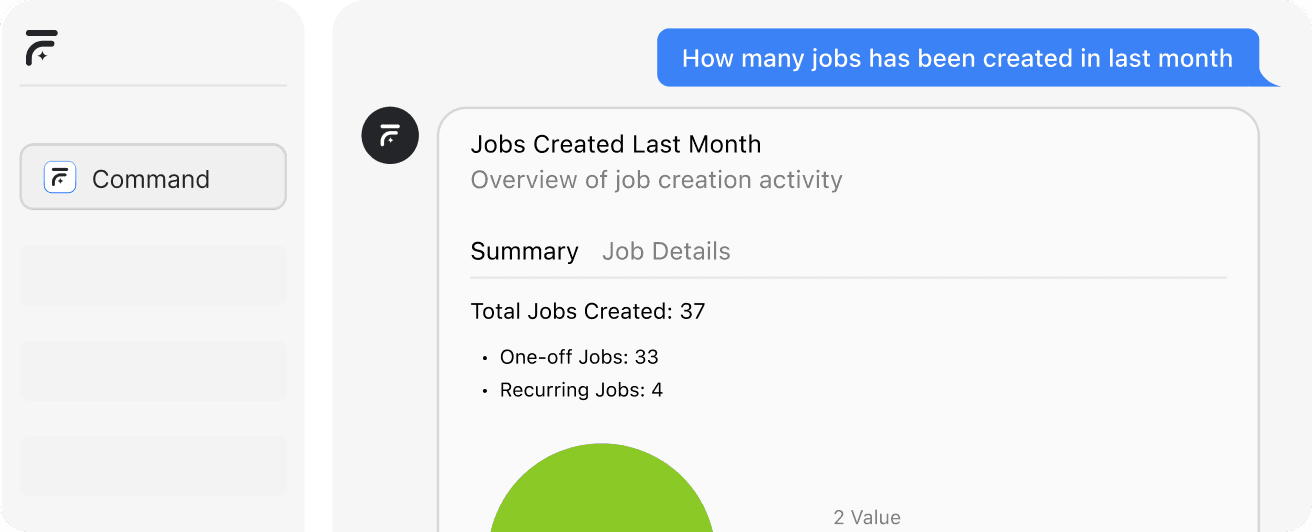Click the "One-off Jobs: 33" list item

click(x=579, y=357)
